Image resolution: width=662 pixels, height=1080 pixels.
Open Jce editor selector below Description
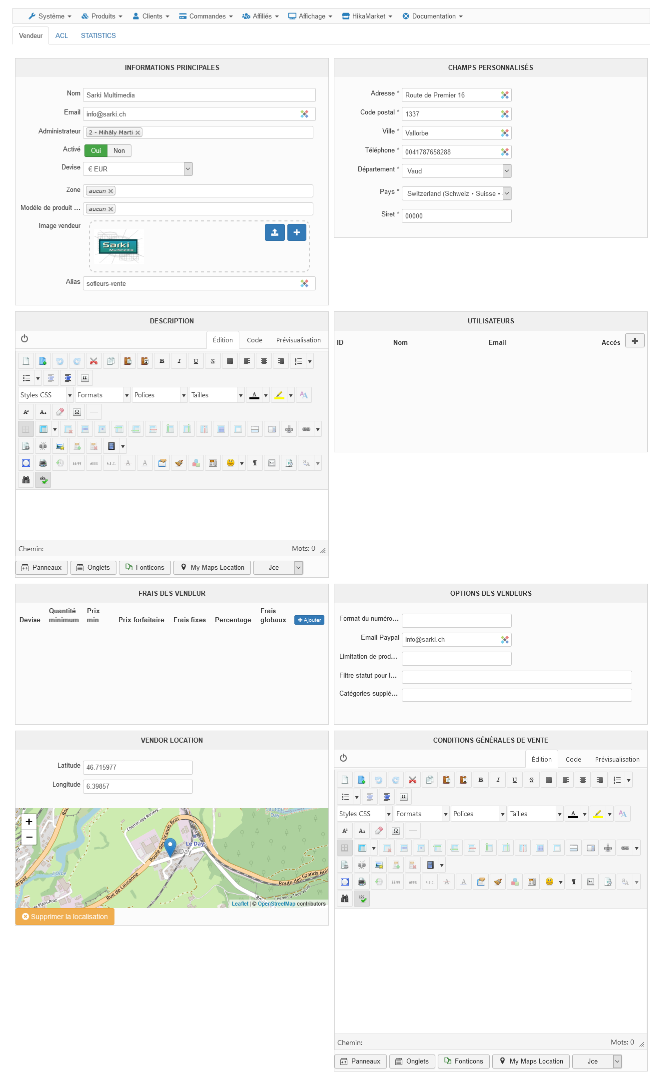pos(278,568)
